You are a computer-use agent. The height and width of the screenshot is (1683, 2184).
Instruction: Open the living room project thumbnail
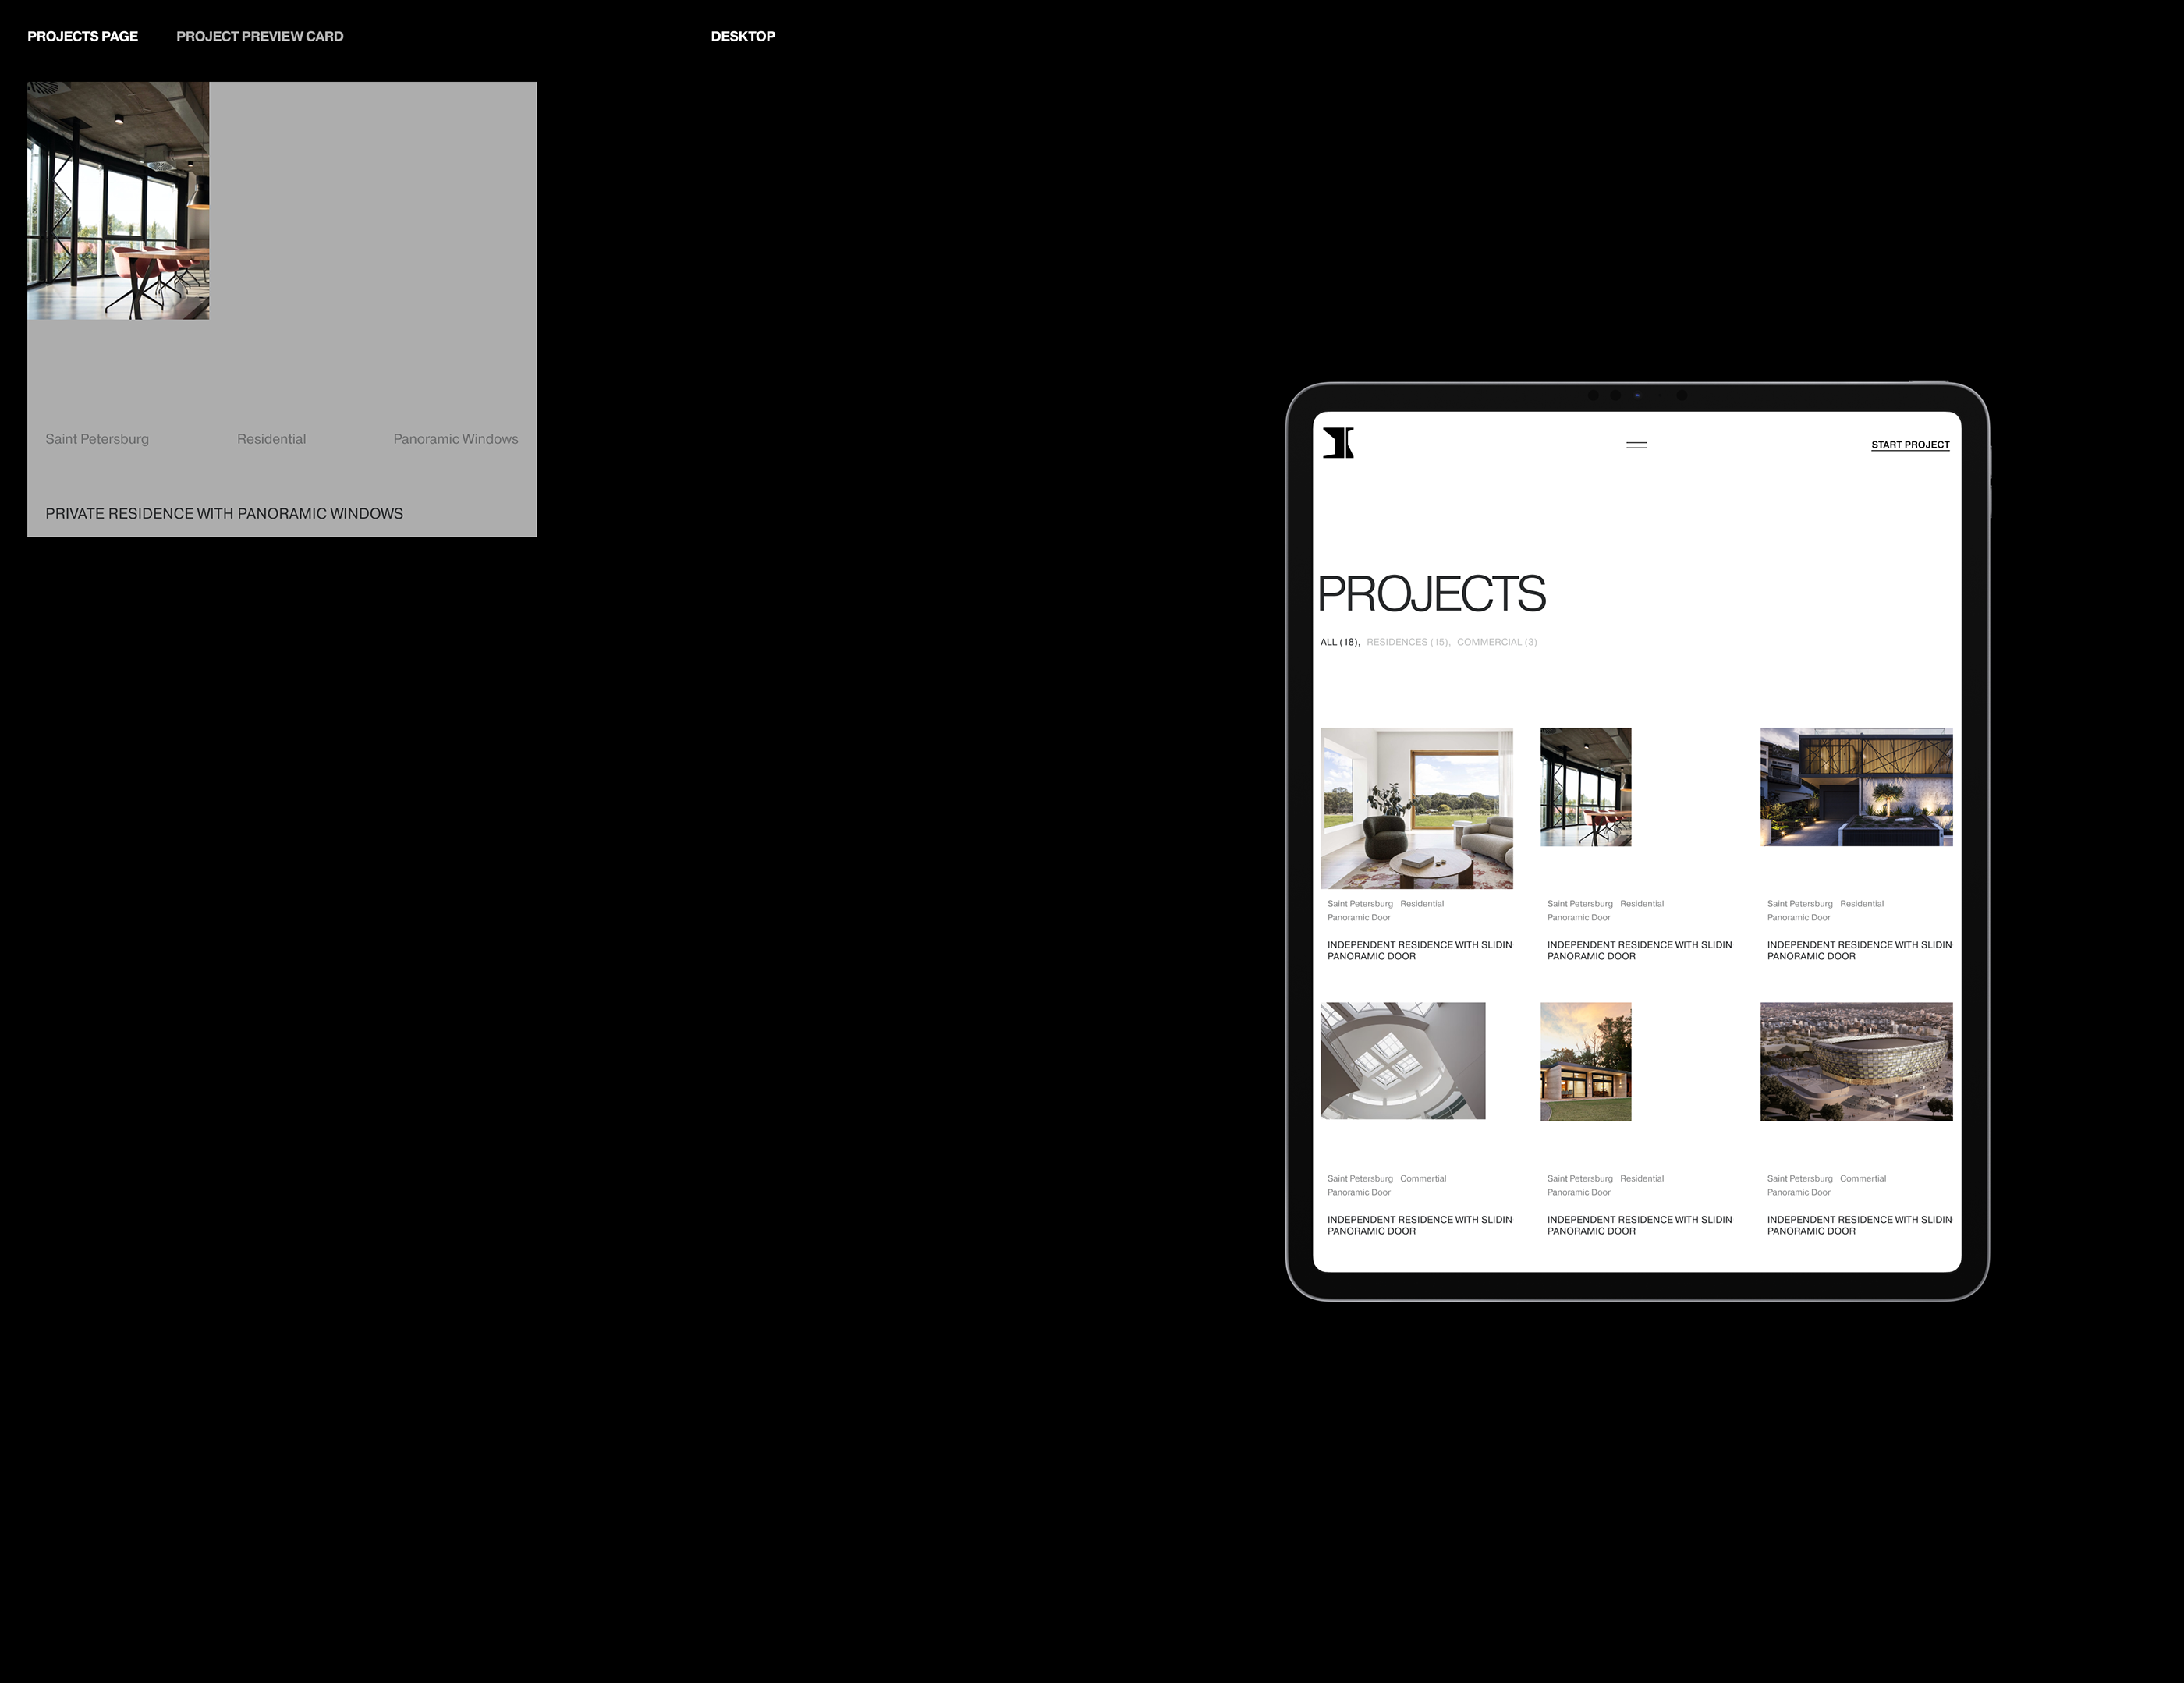click(x=1416, y=808)
